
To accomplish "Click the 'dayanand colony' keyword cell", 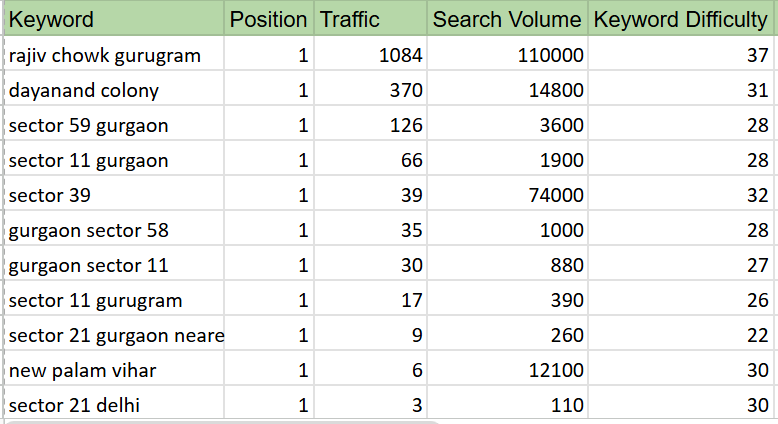I will click(x=114, y=88).
